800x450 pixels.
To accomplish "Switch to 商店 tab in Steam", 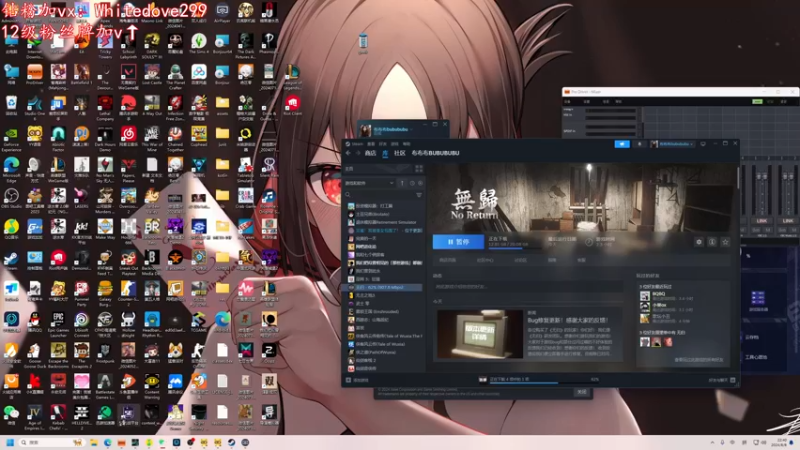I will coord(370,153).
